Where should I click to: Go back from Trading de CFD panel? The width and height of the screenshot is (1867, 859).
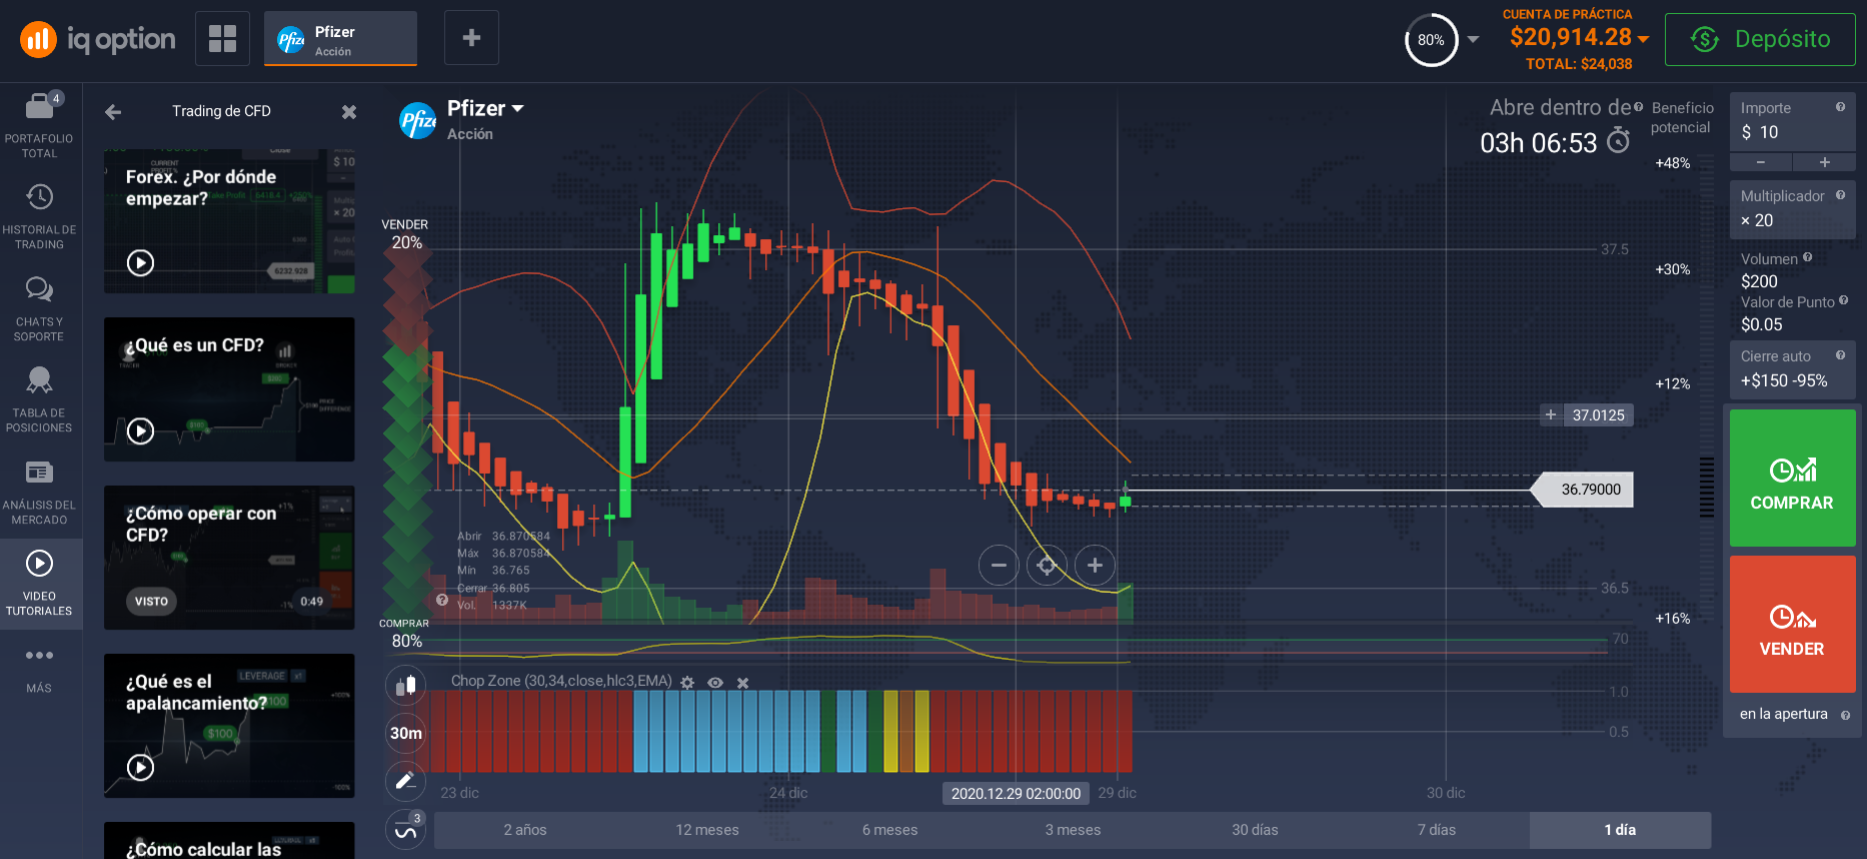pos(113,112)
